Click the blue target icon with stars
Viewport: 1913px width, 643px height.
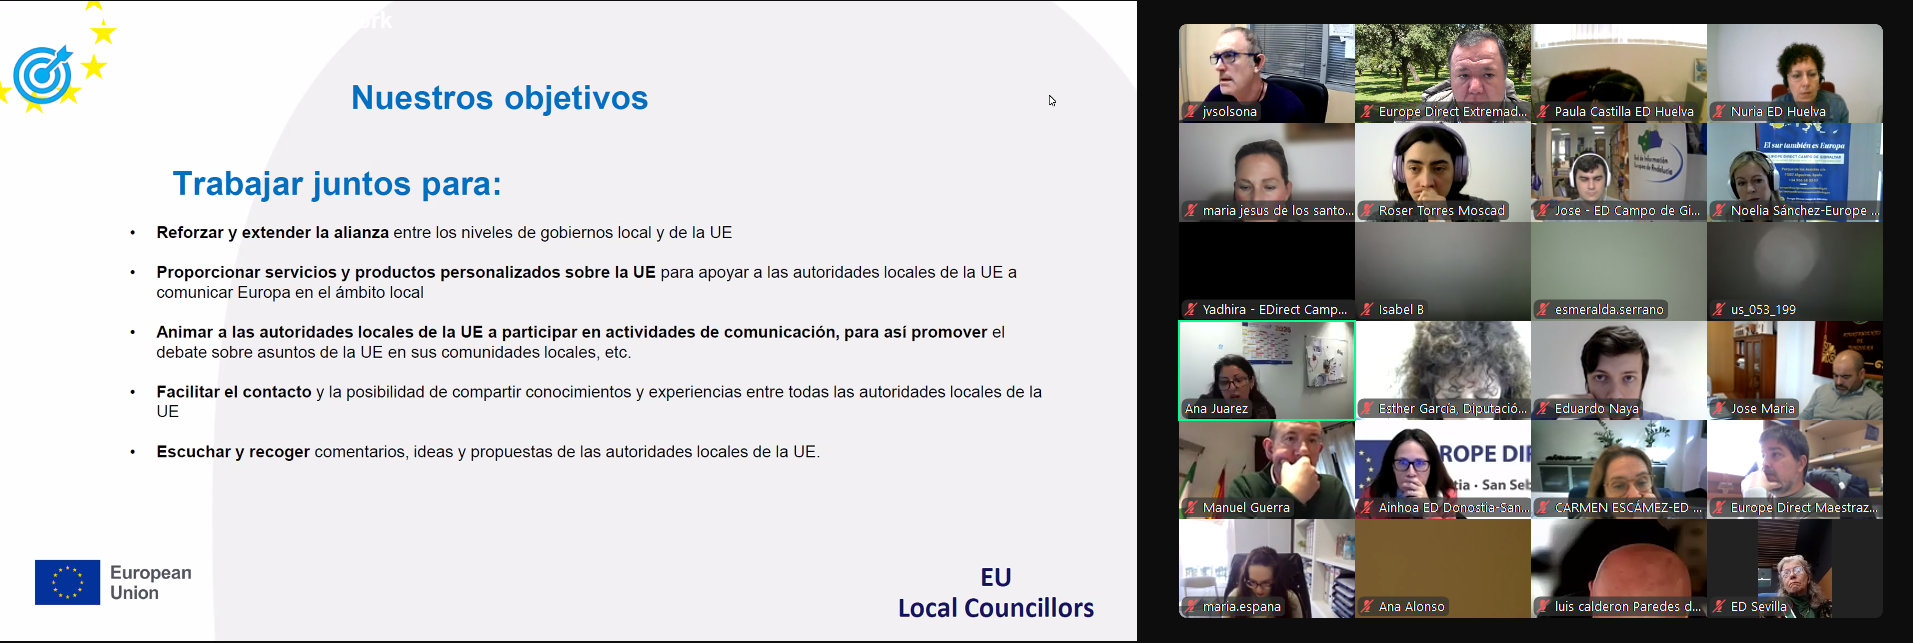(x=43, y=74)
